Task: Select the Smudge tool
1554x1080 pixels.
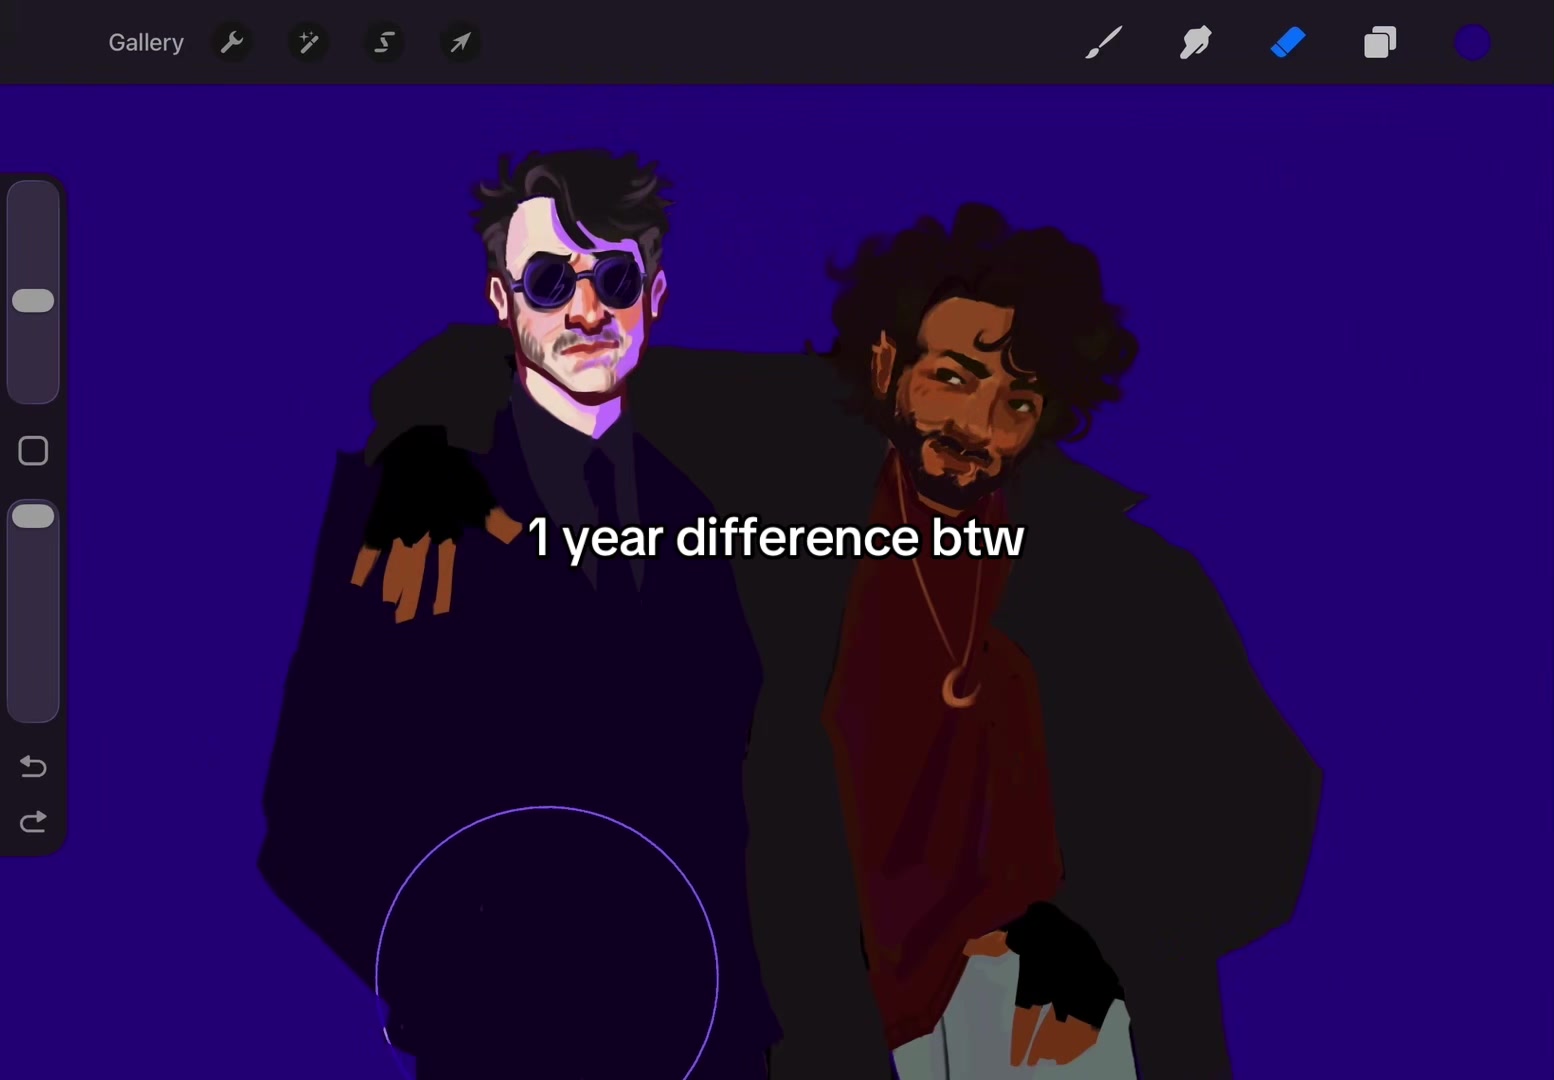Action: click(1196, 43)
